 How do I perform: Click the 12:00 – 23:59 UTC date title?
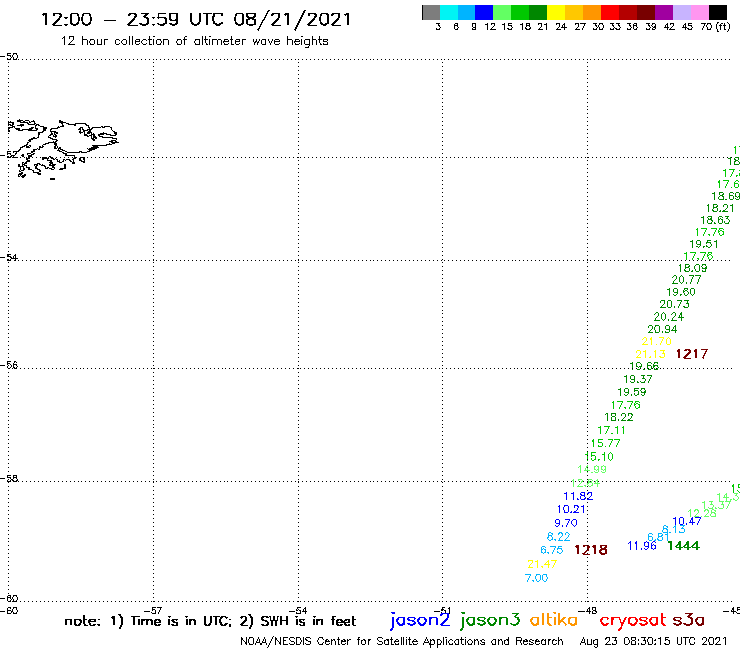(x=196, y=20)
